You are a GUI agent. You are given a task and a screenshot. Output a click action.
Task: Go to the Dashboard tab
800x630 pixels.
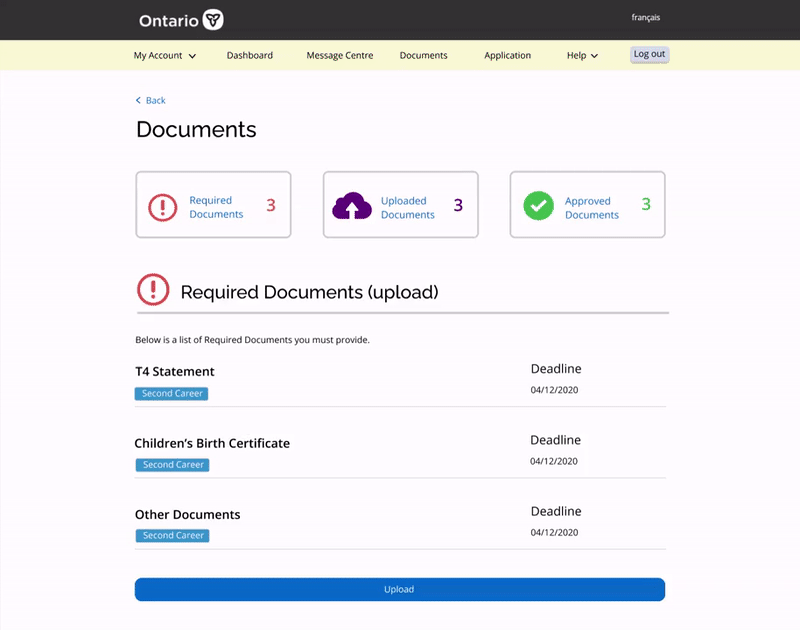(x=249, y=55)
